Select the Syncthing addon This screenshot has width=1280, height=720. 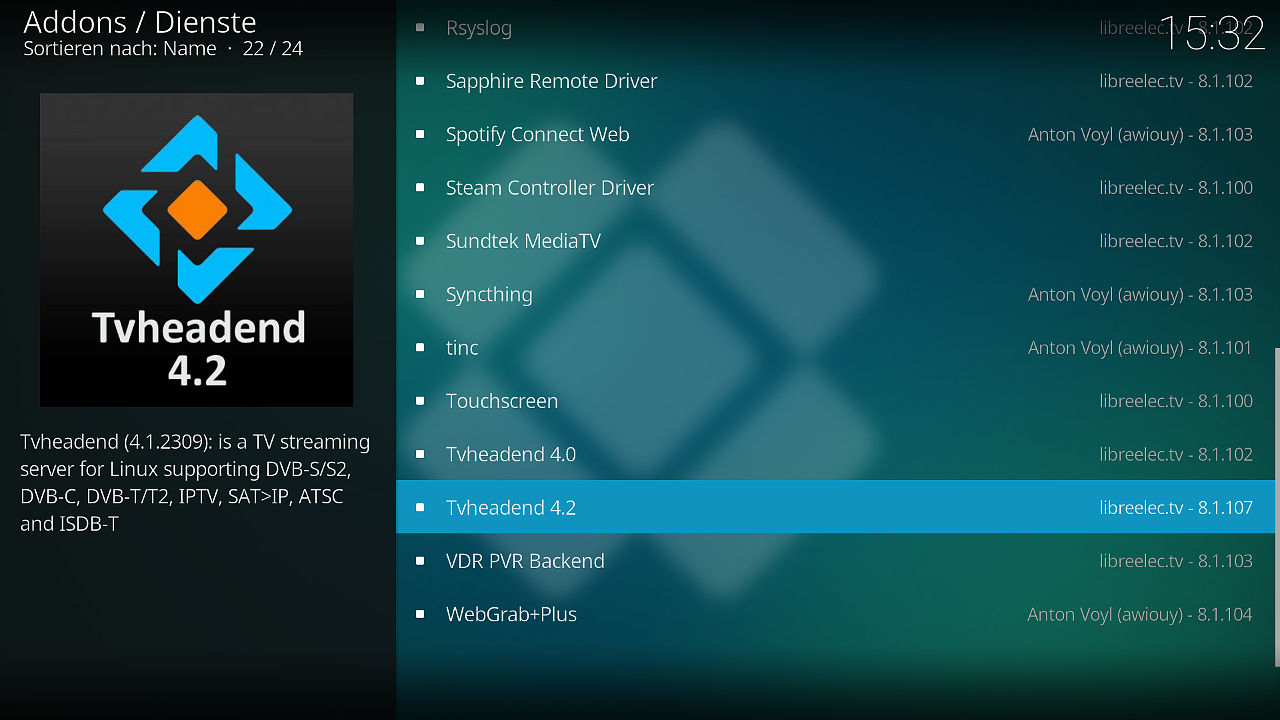pyautogui.click(x=836, y=294)
